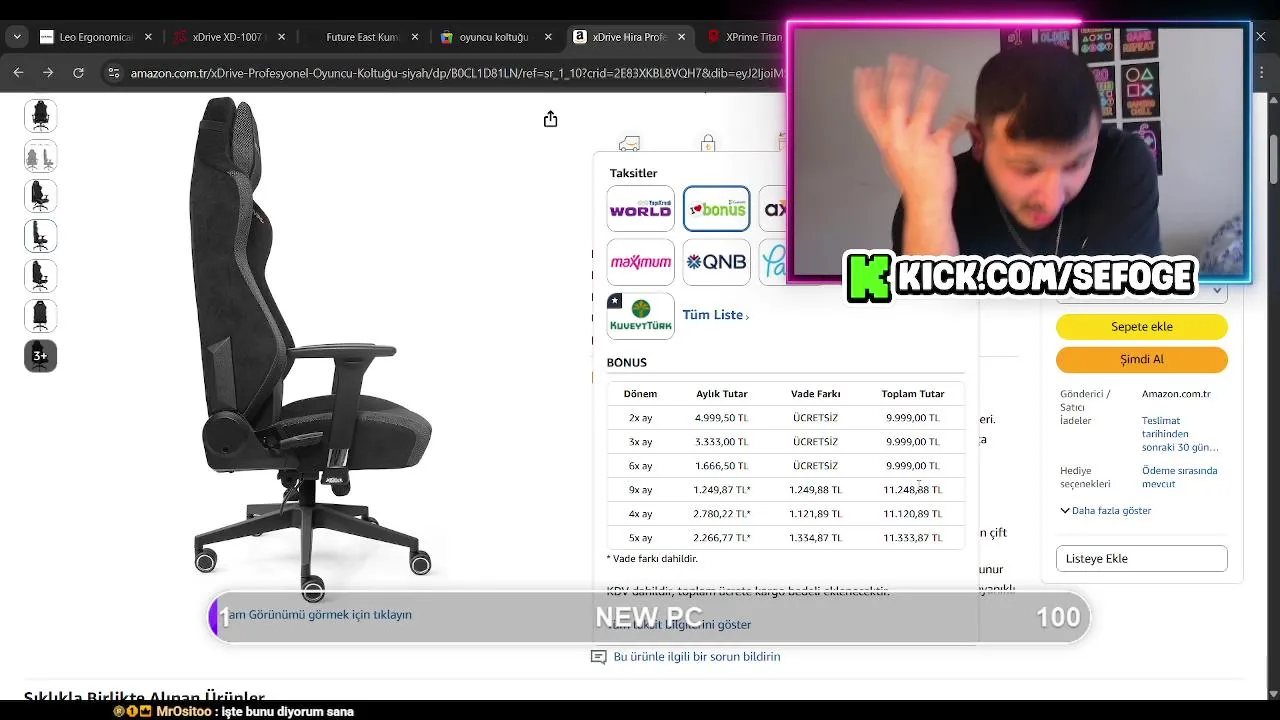Click the Toplam Tutar column header
The height and width of the screenshot is (720, 1280).
912,394
